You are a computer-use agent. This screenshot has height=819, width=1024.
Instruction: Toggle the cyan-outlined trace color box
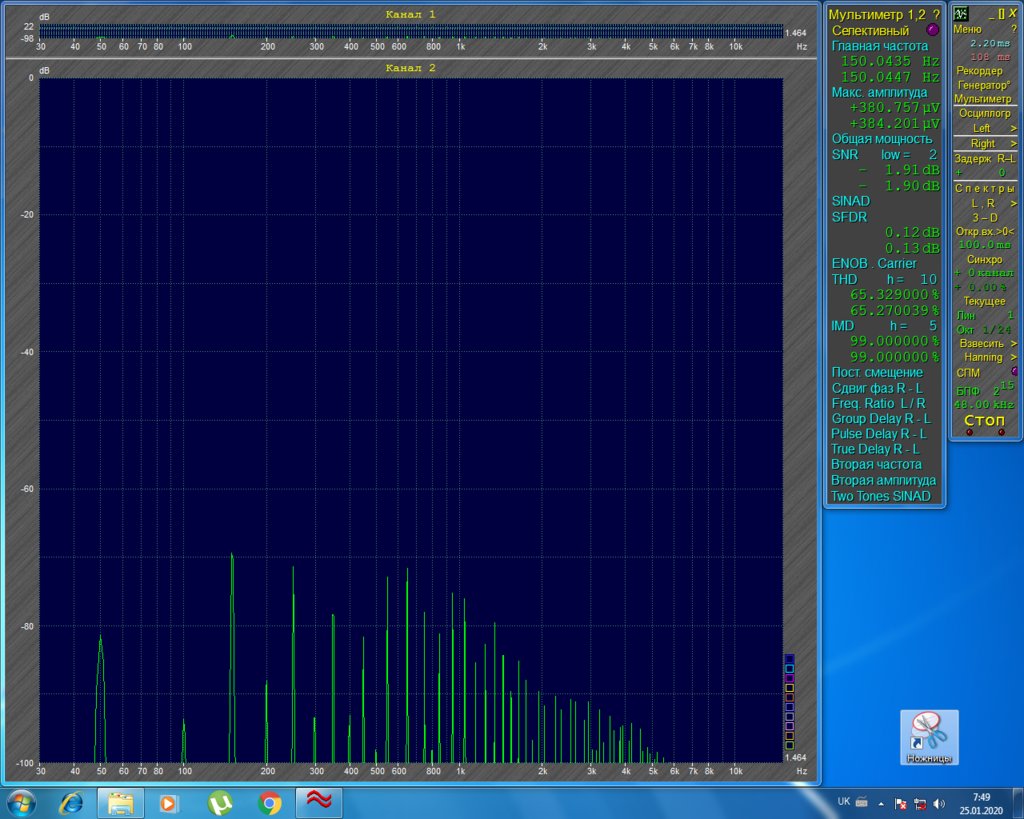pyautogui.click(x=789, y=668)
